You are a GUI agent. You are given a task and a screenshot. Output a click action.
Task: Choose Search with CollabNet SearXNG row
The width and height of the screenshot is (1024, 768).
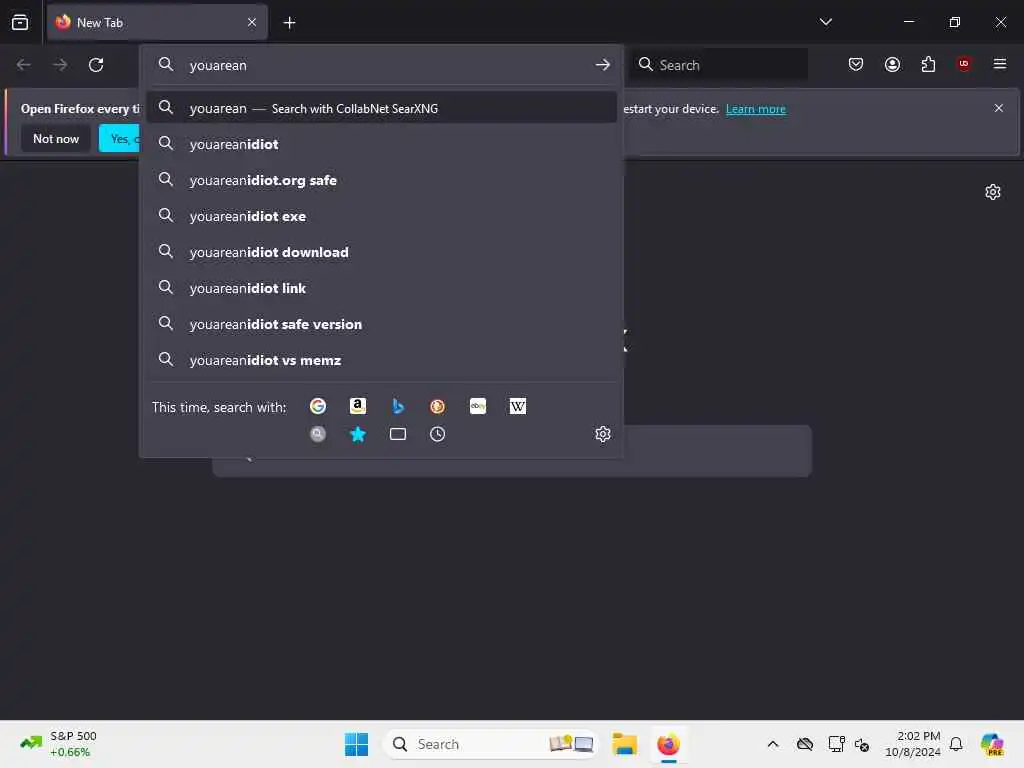point(381,108)
